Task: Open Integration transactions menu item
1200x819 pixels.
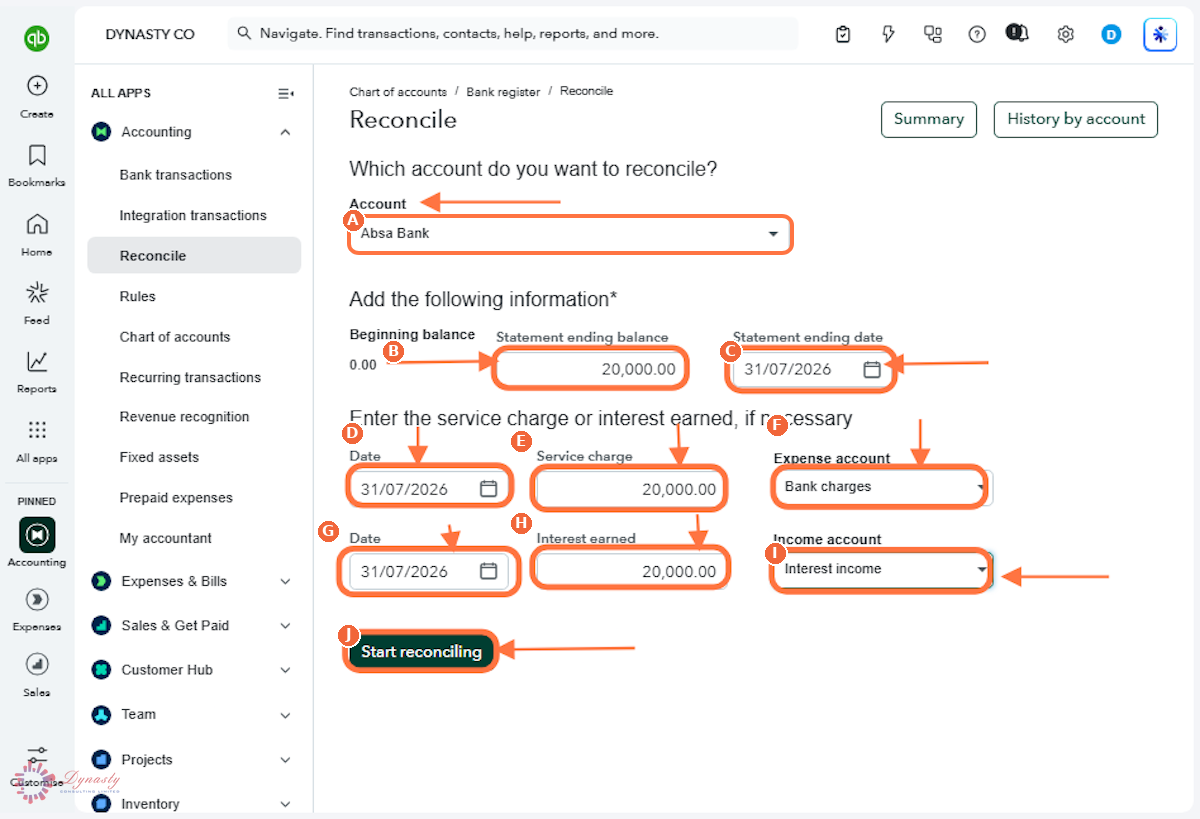Action: tap(193, 215)
